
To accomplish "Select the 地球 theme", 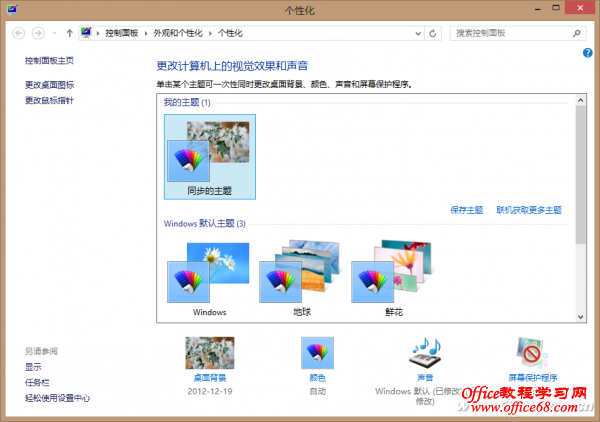I will point(301,278).
